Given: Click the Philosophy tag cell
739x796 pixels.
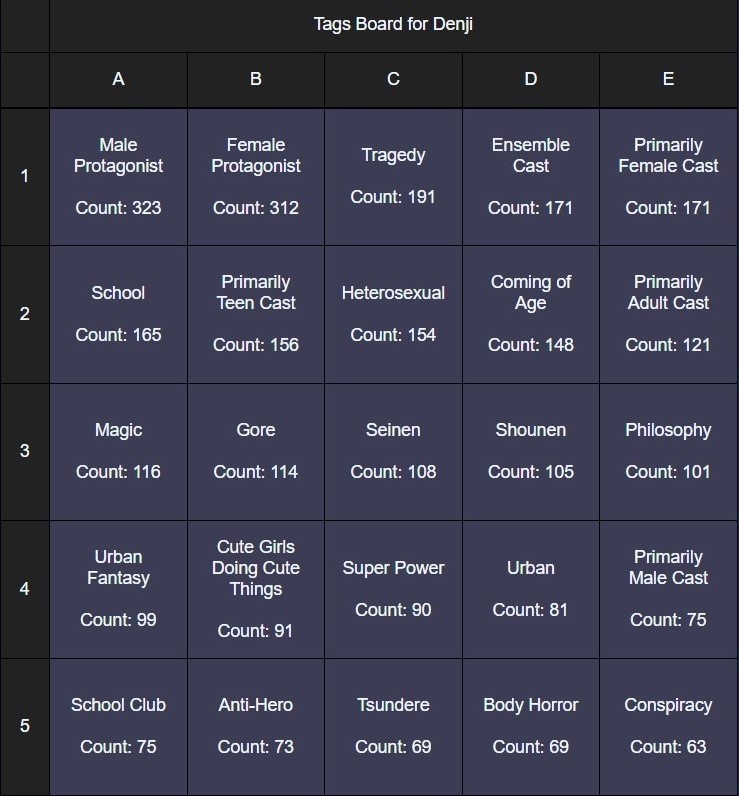Looking at the screenshot, I should point(668,451).
